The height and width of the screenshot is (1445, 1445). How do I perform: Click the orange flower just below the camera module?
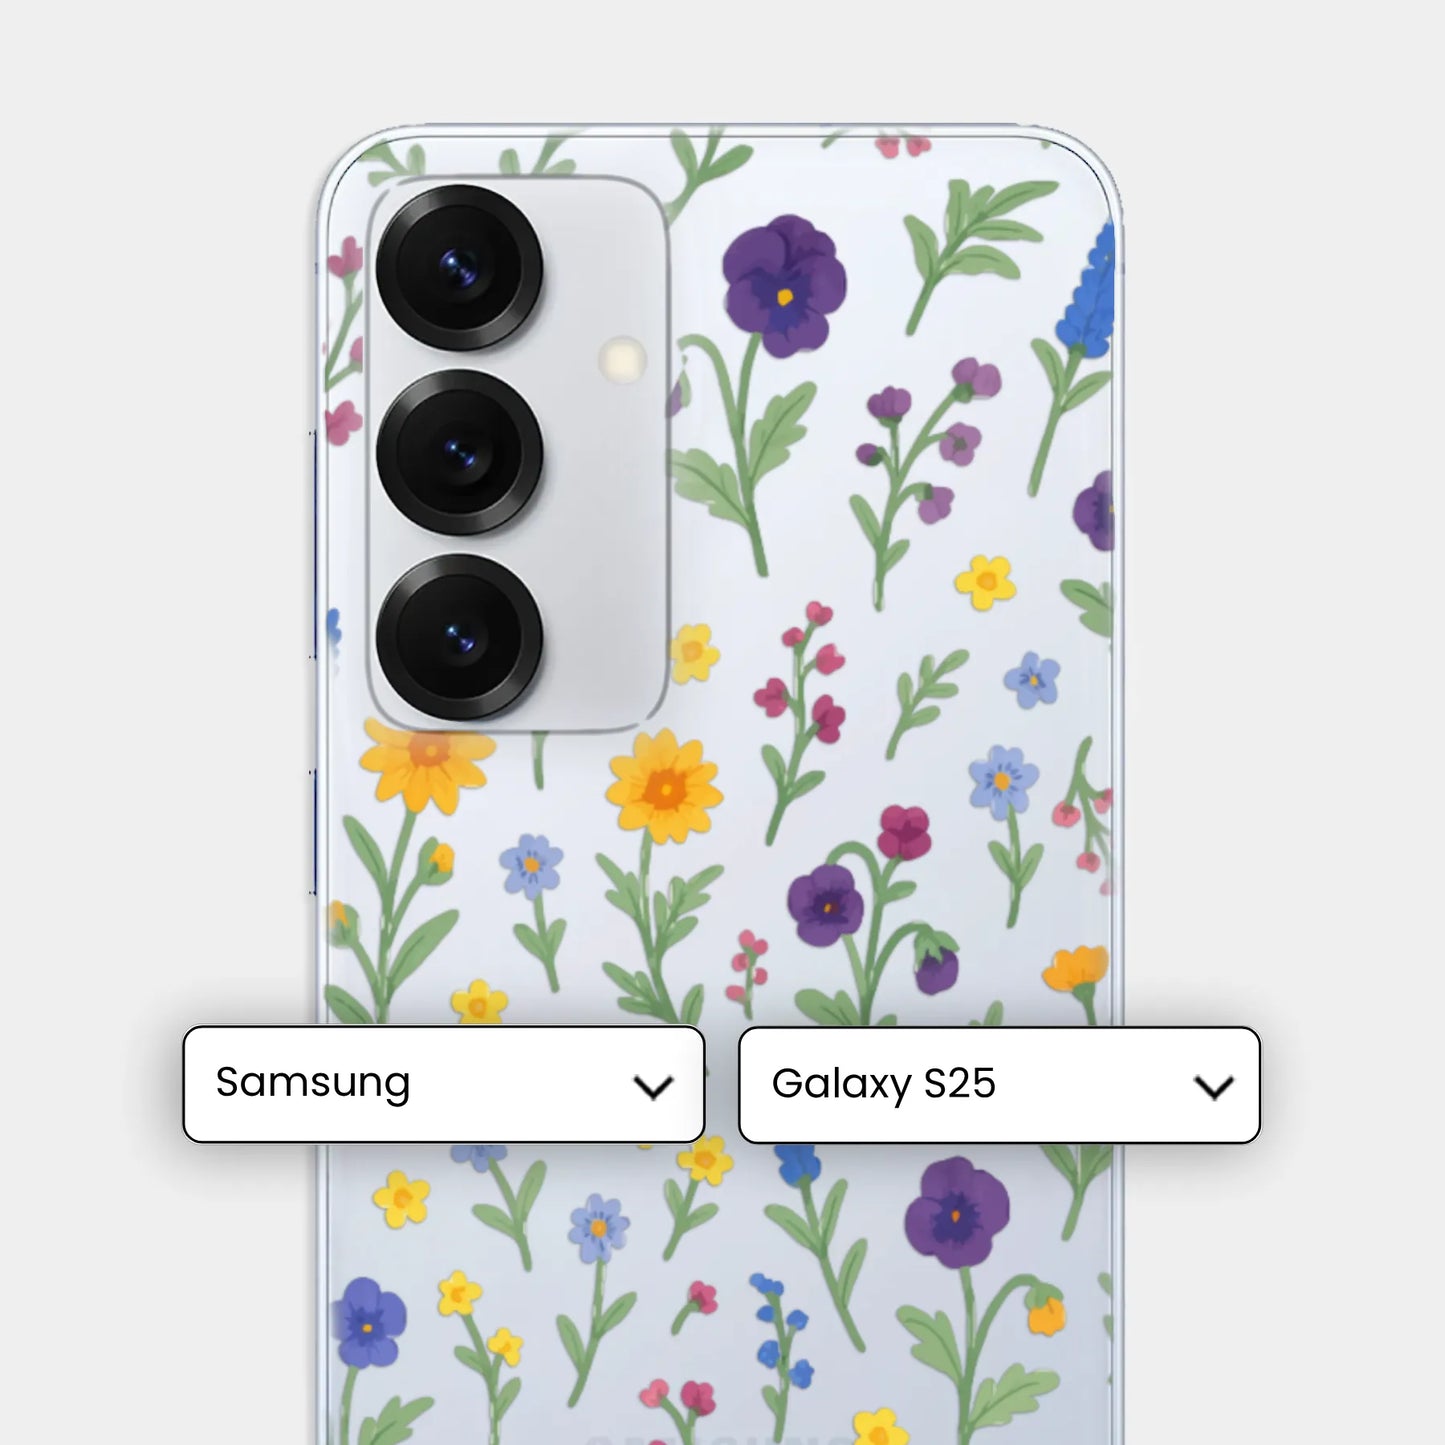coord(427,763)
